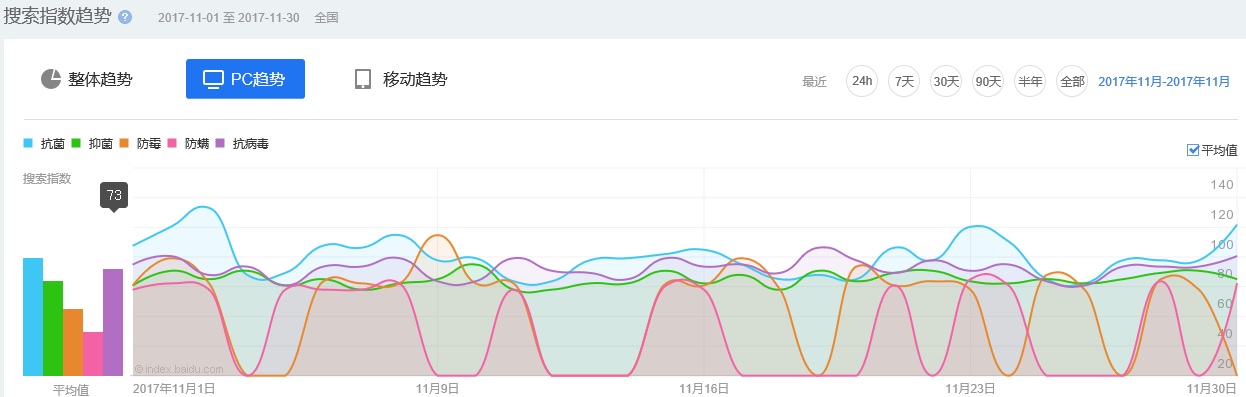
Task: Toggle the 抗菌 blue legend marker
Action: [x=27, y=144]
